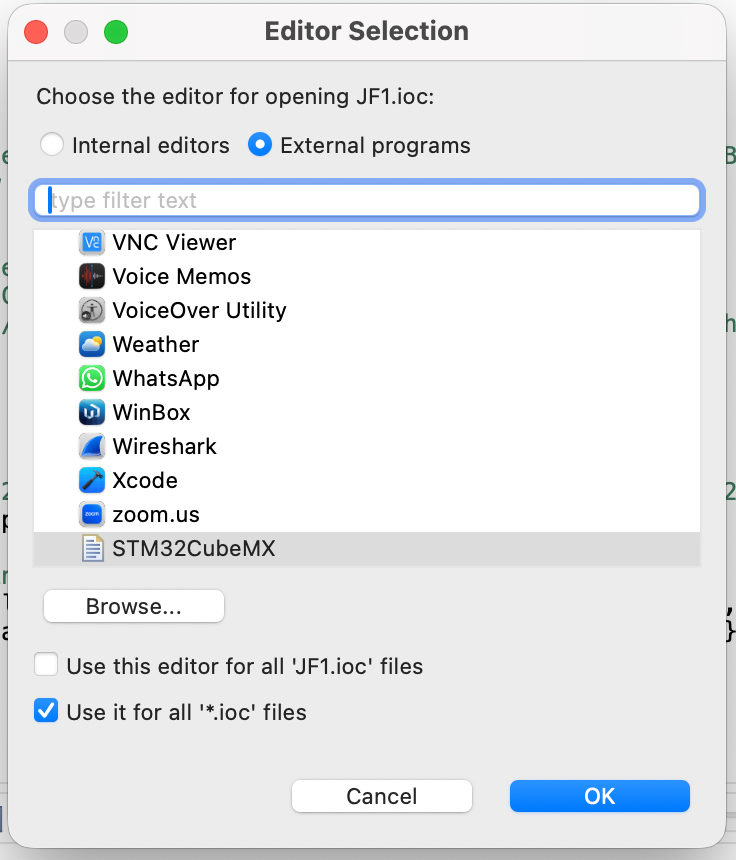Open the Browse dialog
736x860 pixels.
click(133, 606)
